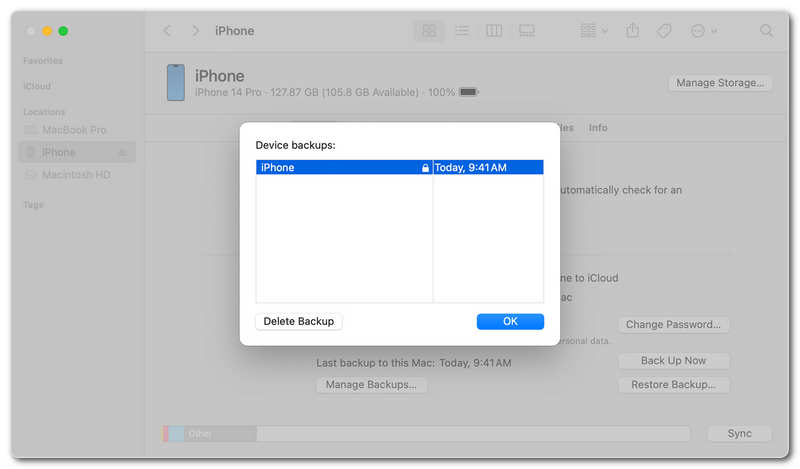Go back with the Finder back arrow

(167, 31)
